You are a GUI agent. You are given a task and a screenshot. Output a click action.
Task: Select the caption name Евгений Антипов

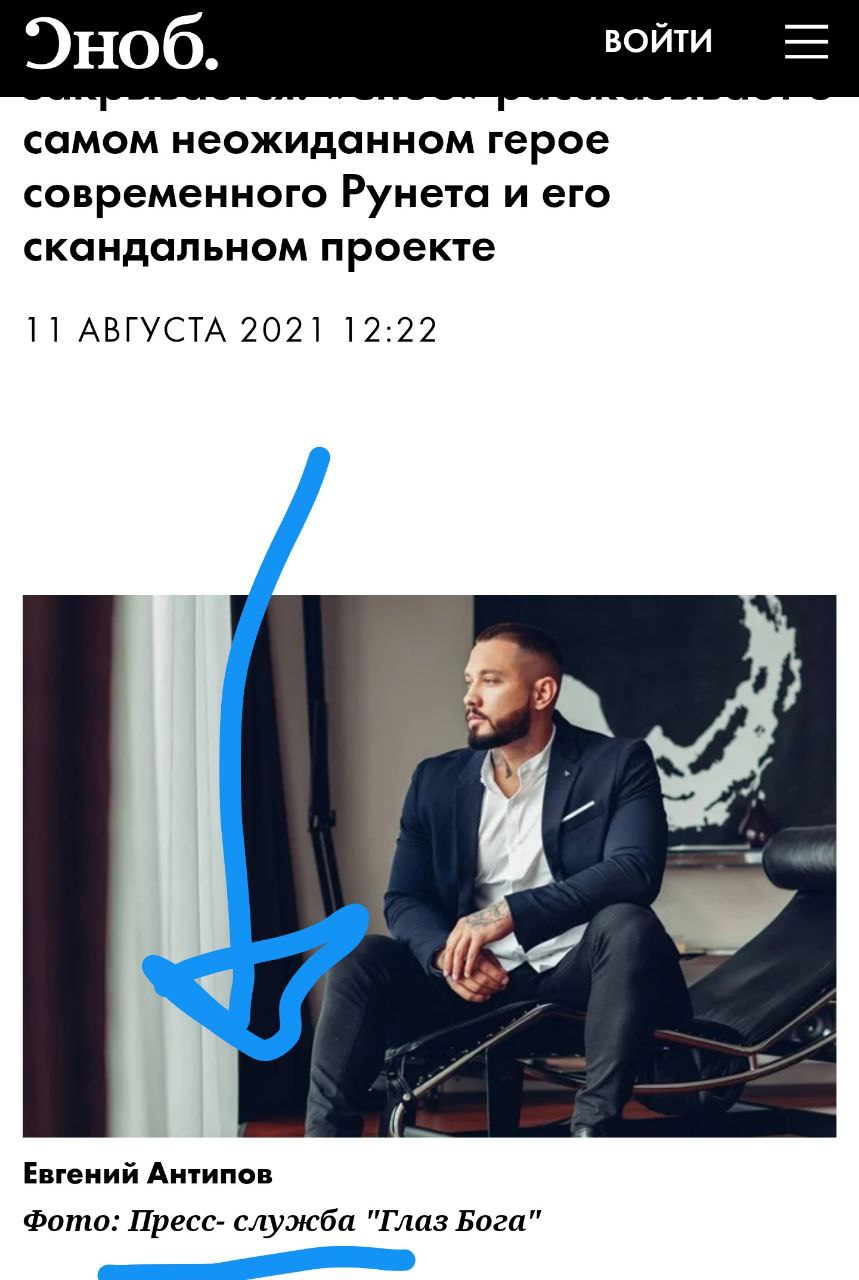[148, 1173]
